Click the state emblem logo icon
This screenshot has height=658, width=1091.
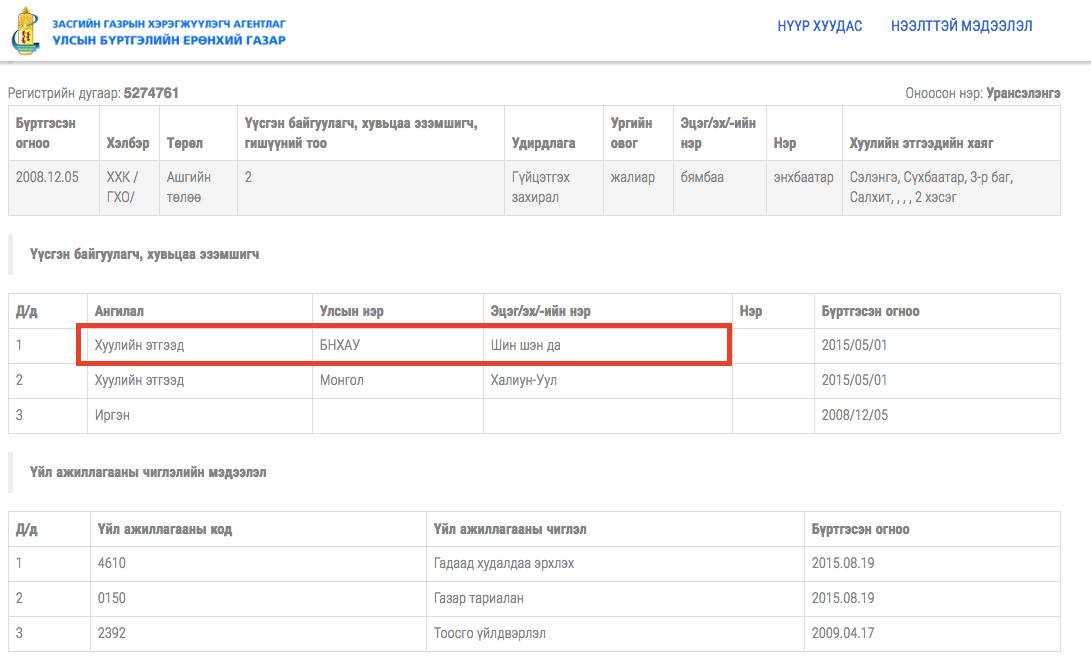coord(26,31)
